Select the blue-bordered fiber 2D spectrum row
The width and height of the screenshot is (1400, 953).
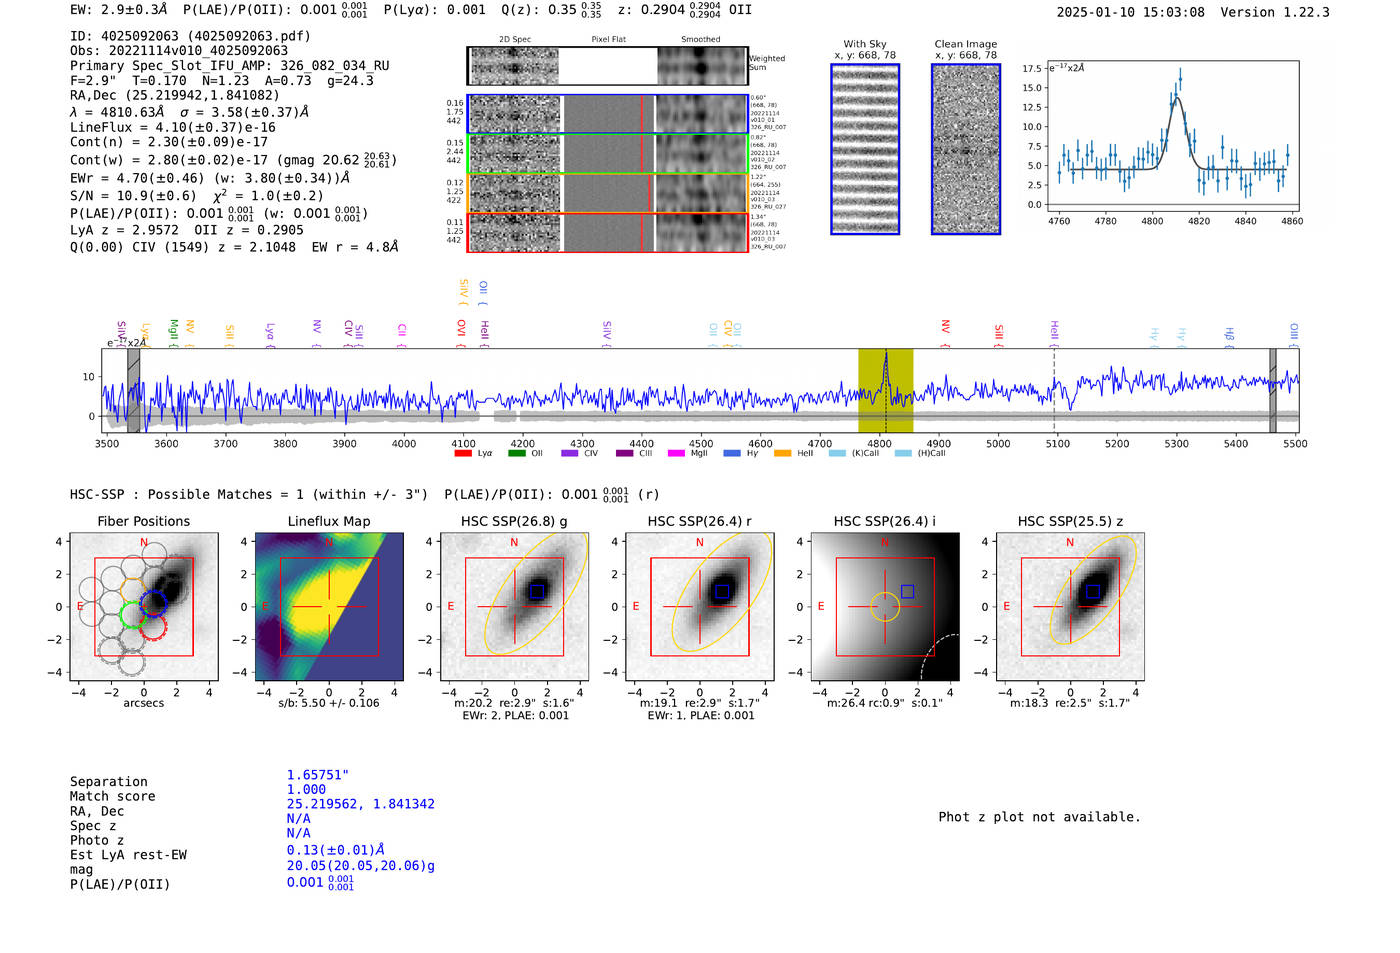(608, 114)
